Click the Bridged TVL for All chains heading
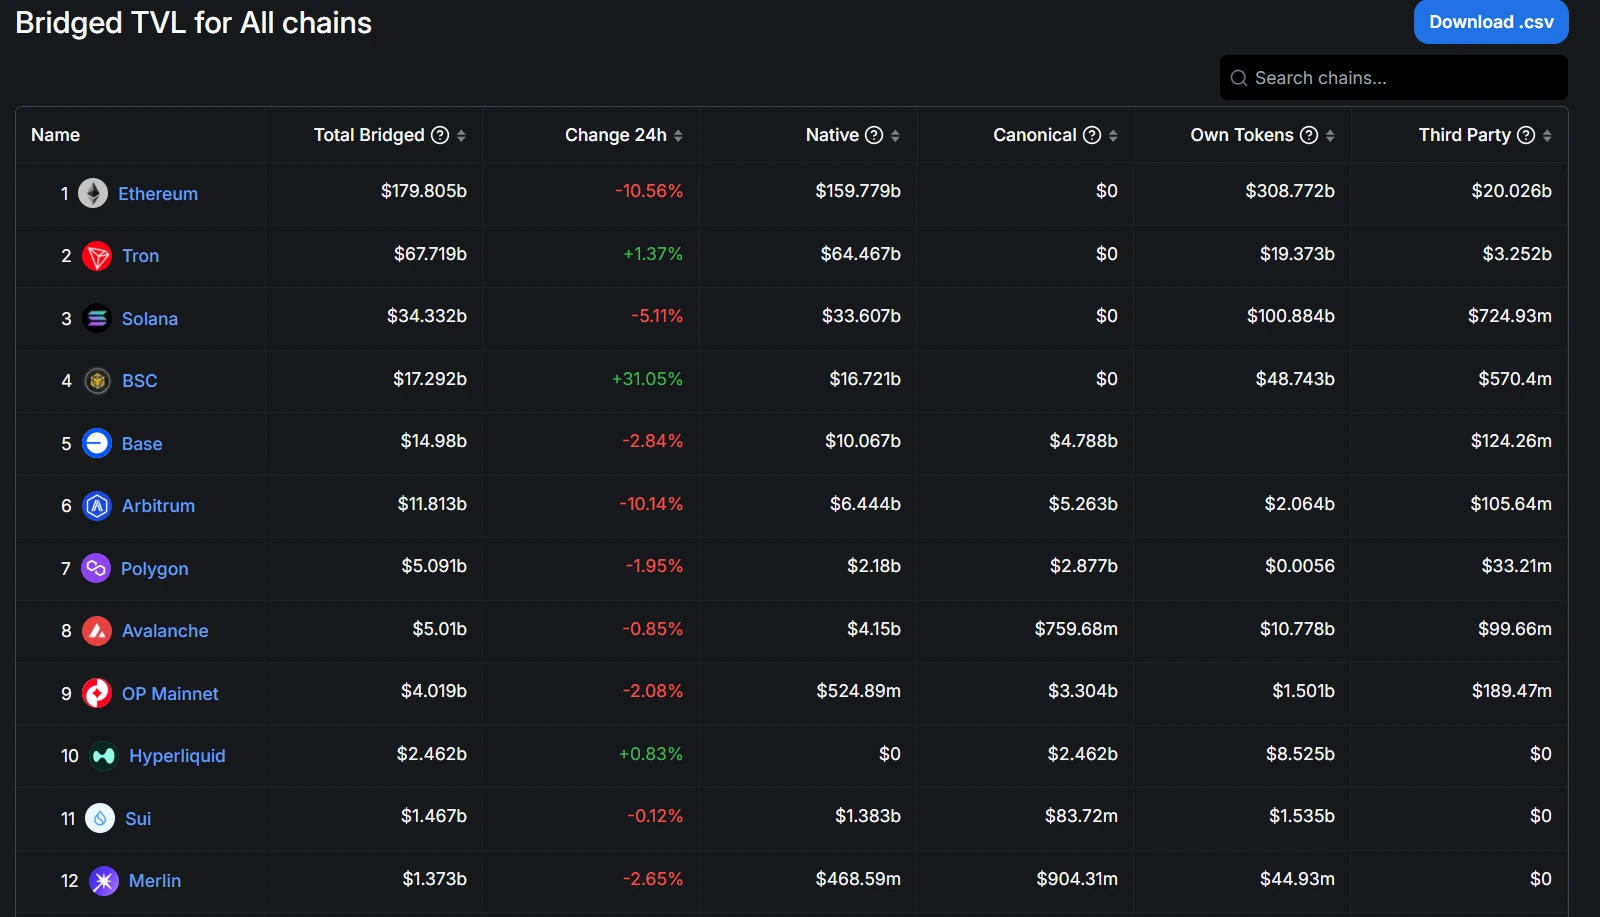Screen dimensions: 1600x917 (x=194, y=23)
